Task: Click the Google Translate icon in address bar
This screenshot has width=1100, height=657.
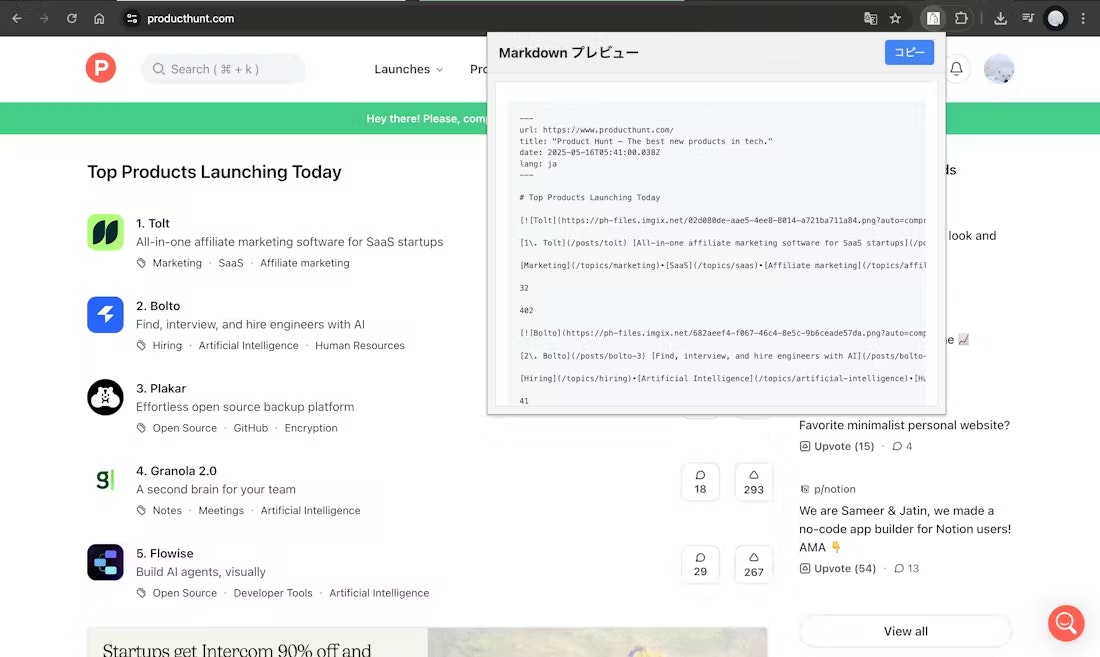Action: click(871, 18)
